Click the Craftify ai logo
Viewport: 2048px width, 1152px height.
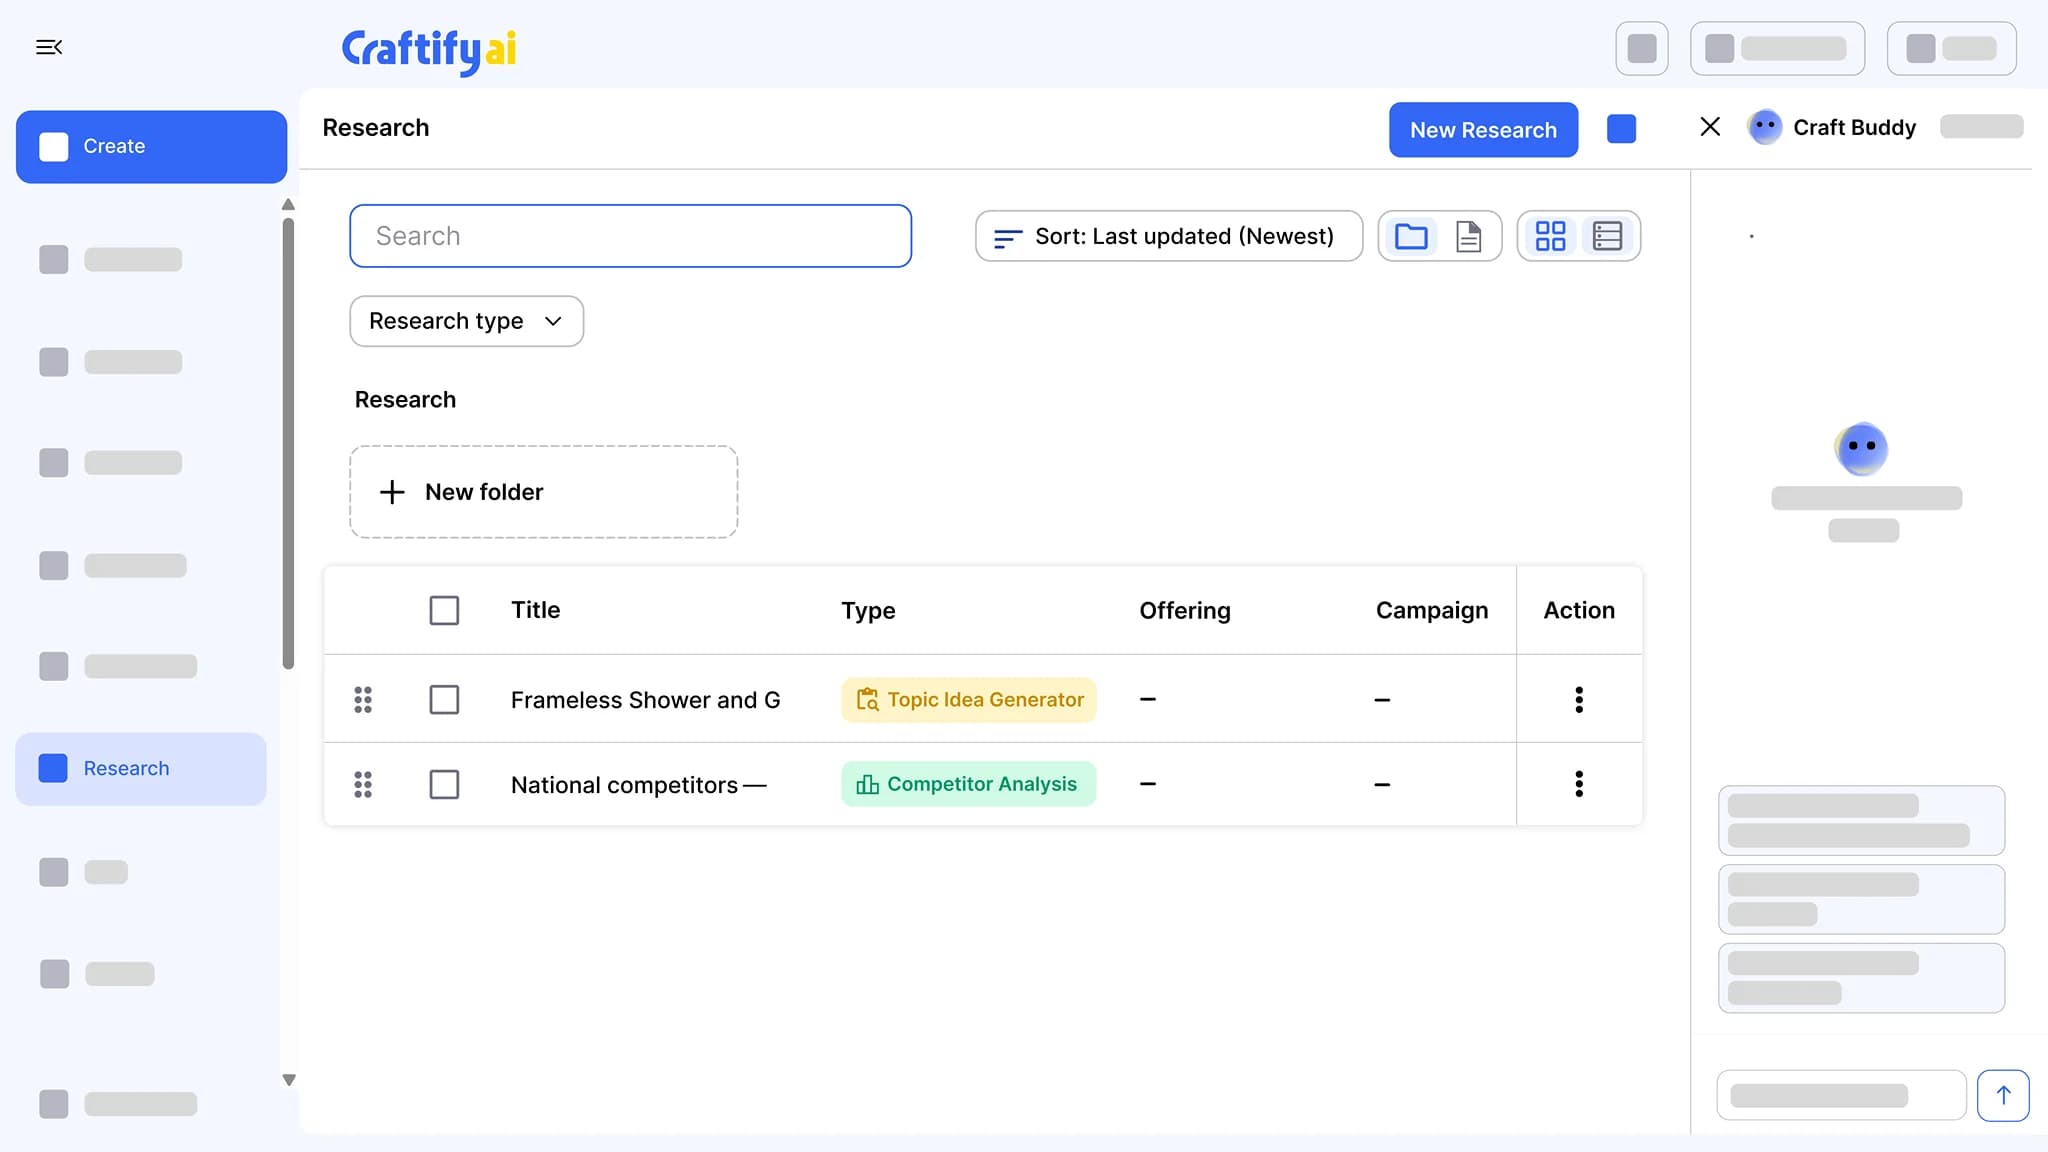429,50
